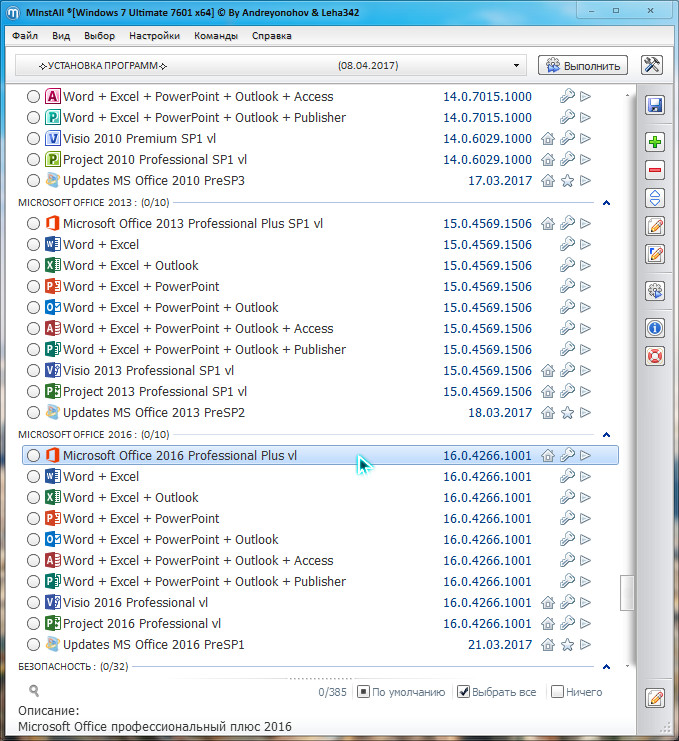Click the magnifier search icon
The image size is (679, 741).
[x=34, y=691]
